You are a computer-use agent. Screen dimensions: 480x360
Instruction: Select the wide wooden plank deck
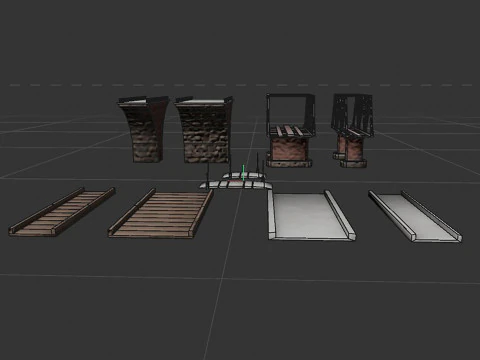pyautogui.click(x=161, y=214)
